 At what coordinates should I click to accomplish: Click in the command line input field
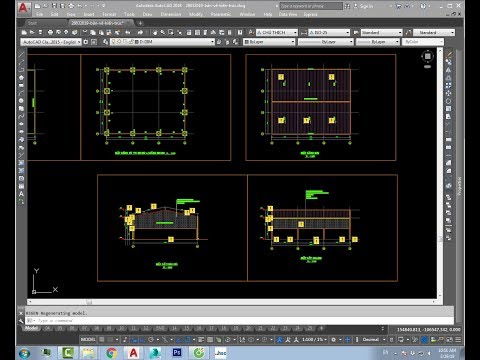(x=239, y=321)
